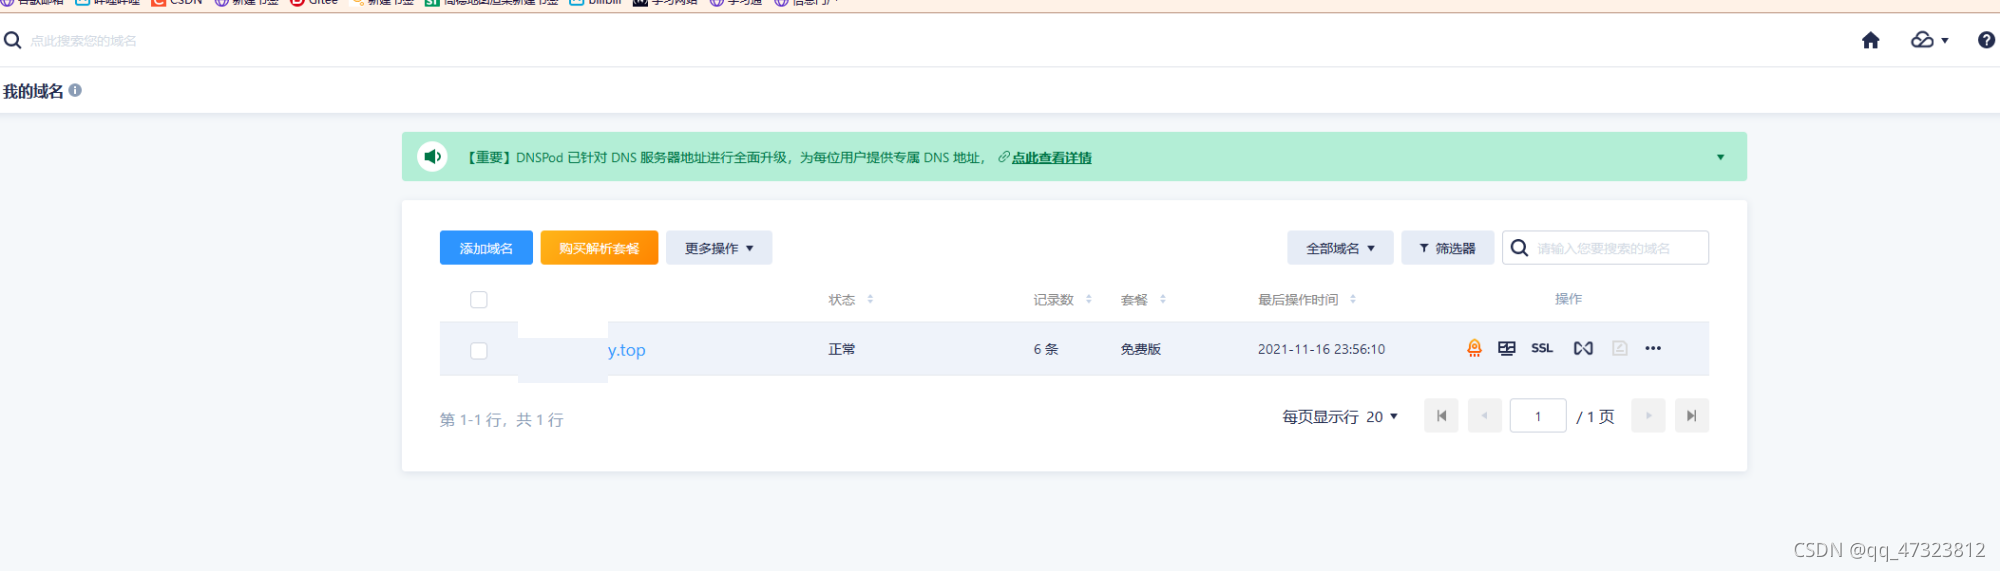Click the page number input box
The width and height of the screenshot is (2000, 571).
point(1538,416)
